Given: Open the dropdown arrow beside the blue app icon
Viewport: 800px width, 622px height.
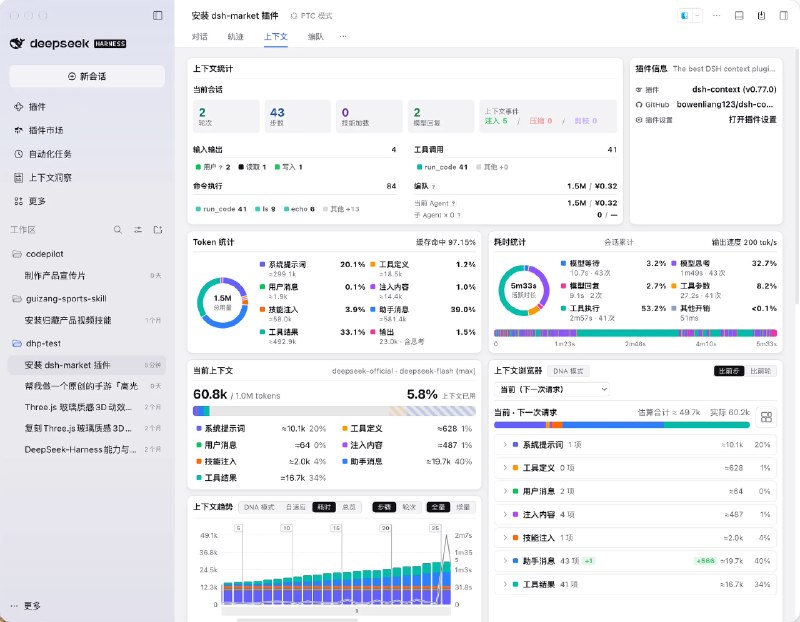Looking at the screenshot, I should pyautogui.click(x=697, y=16).
